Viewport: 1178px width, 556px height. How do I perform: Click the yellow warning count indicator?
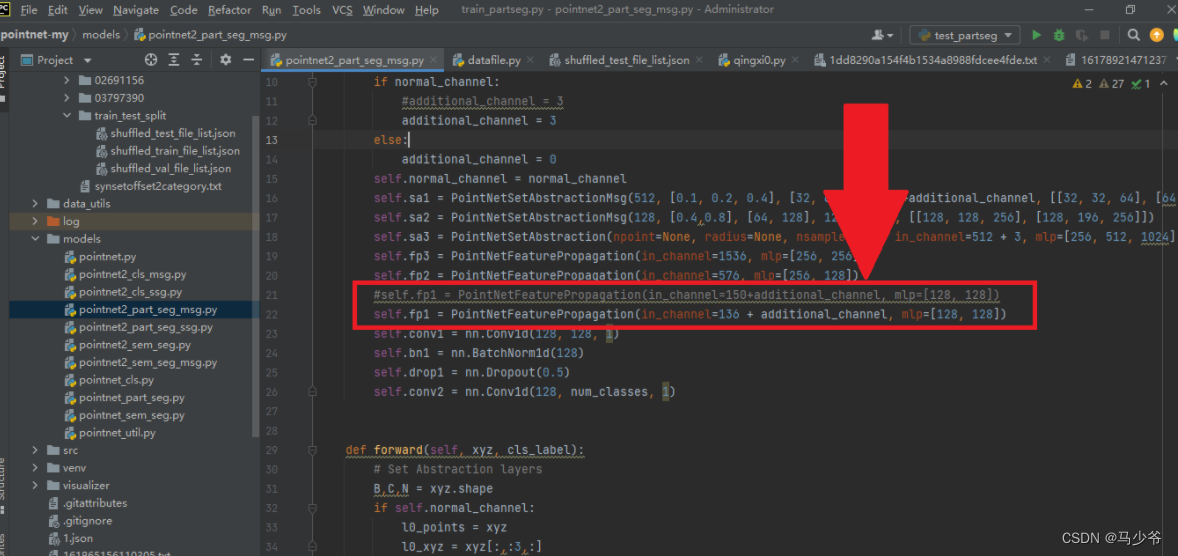click(1082, 83)
